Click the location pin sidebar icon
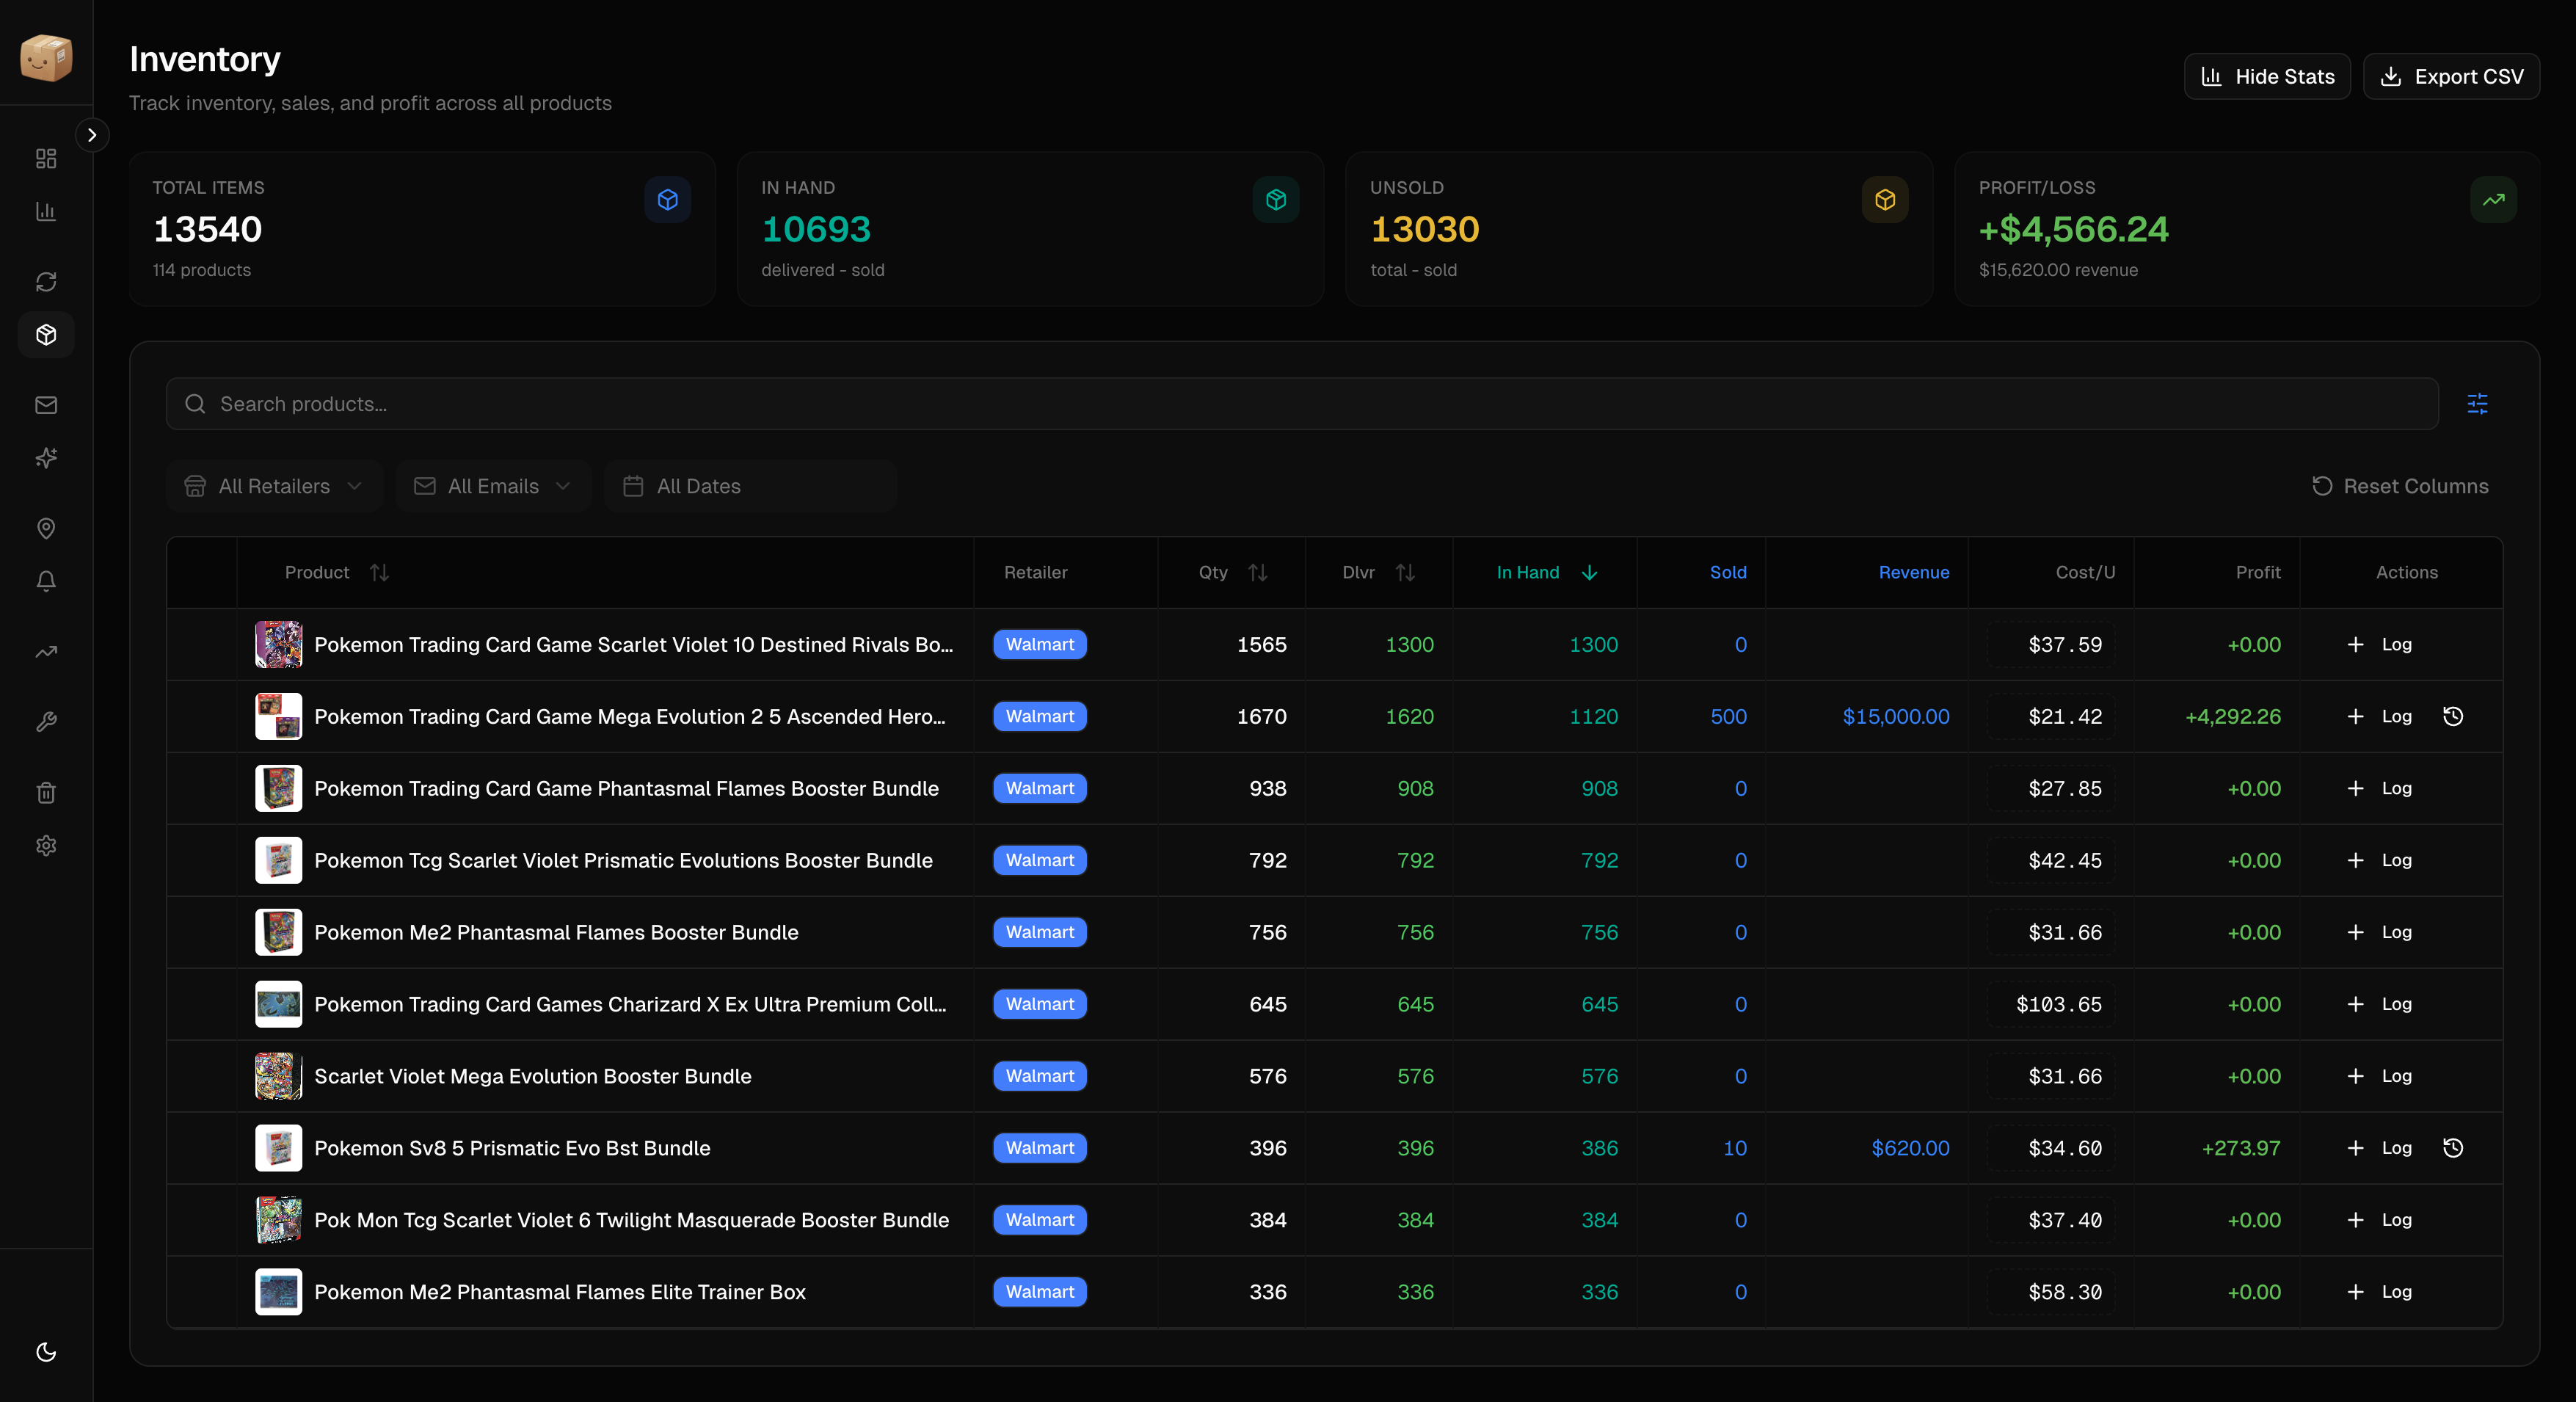 46,528
